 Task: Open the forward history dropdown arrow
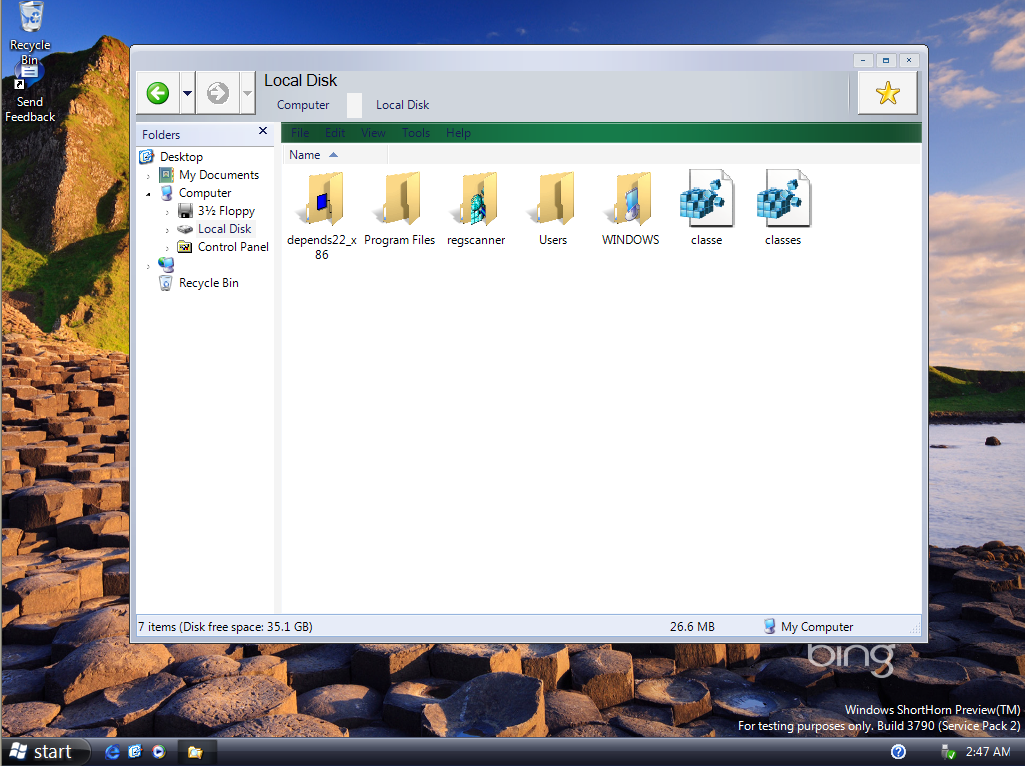point(247,93)
